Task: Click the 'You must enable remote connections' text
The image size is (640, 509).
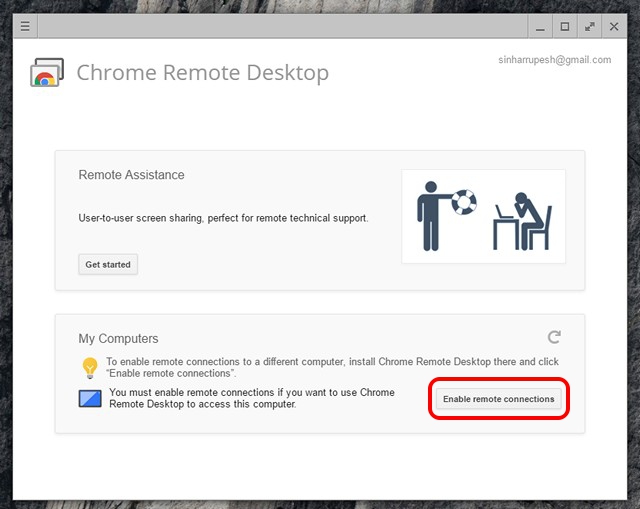Action: tap(252, 398)
